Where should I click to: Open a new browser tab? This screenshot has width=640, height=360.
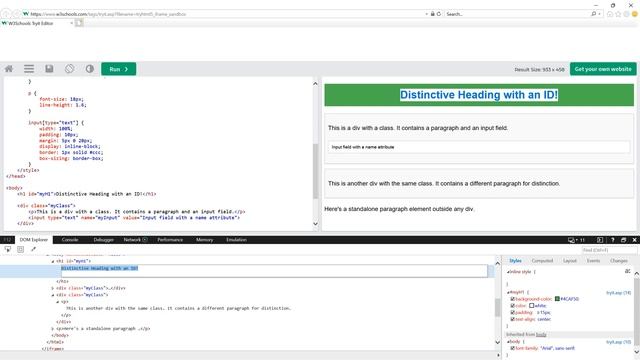coord(79,23)
